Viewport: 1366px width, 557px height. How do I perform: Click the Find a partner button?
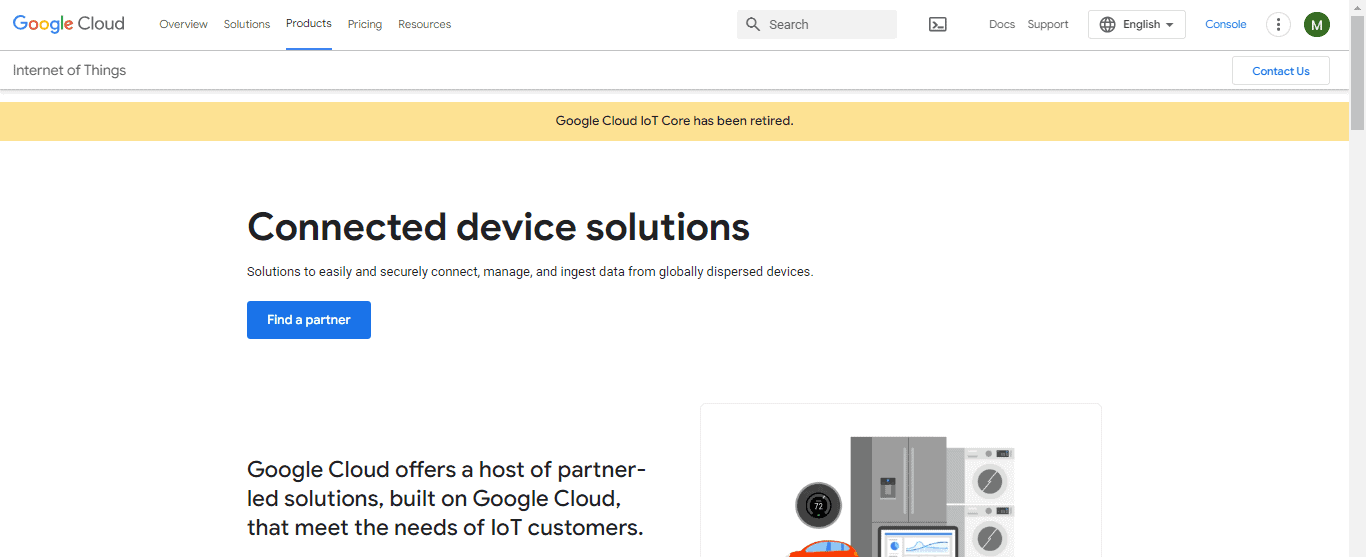tap(309, 320)
